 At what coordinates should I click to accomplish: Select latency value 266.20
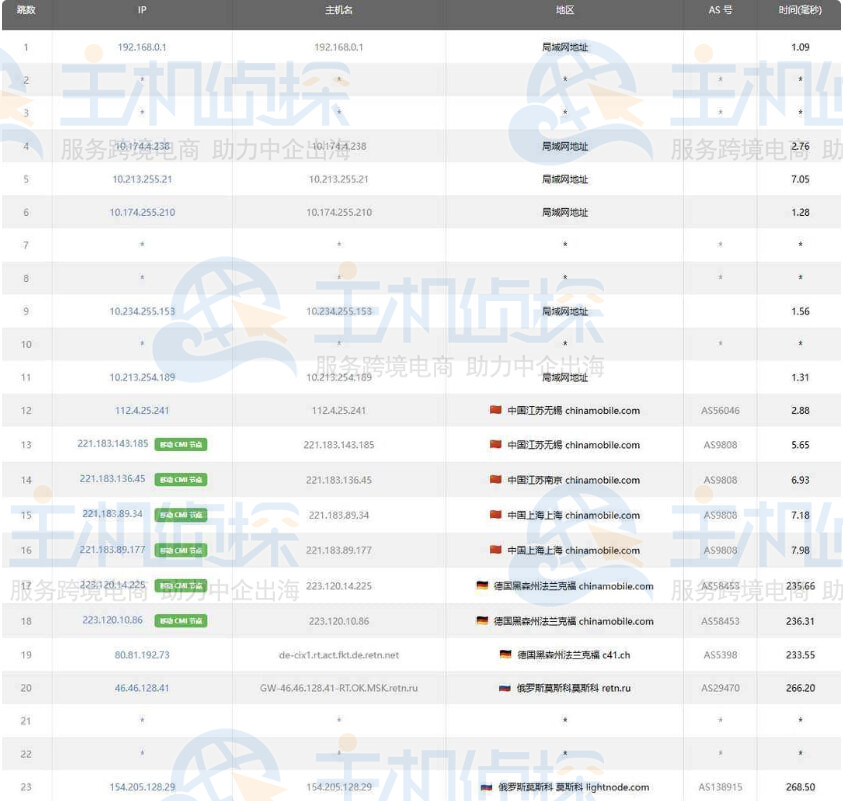point(800,688)
